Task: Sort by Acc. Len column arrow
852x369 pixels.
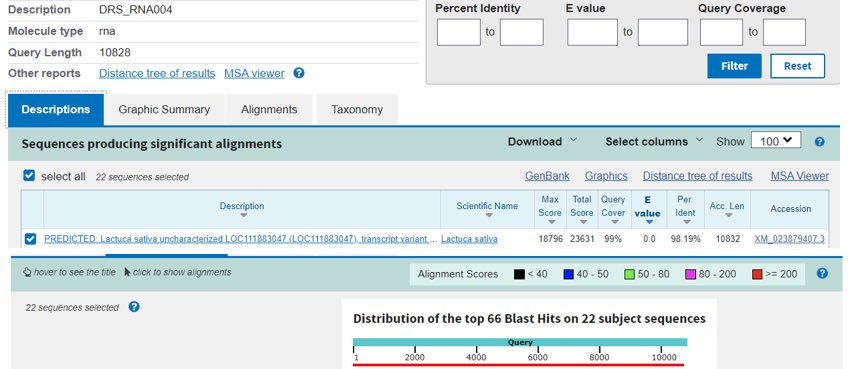Action: click(x=729, y=216)
